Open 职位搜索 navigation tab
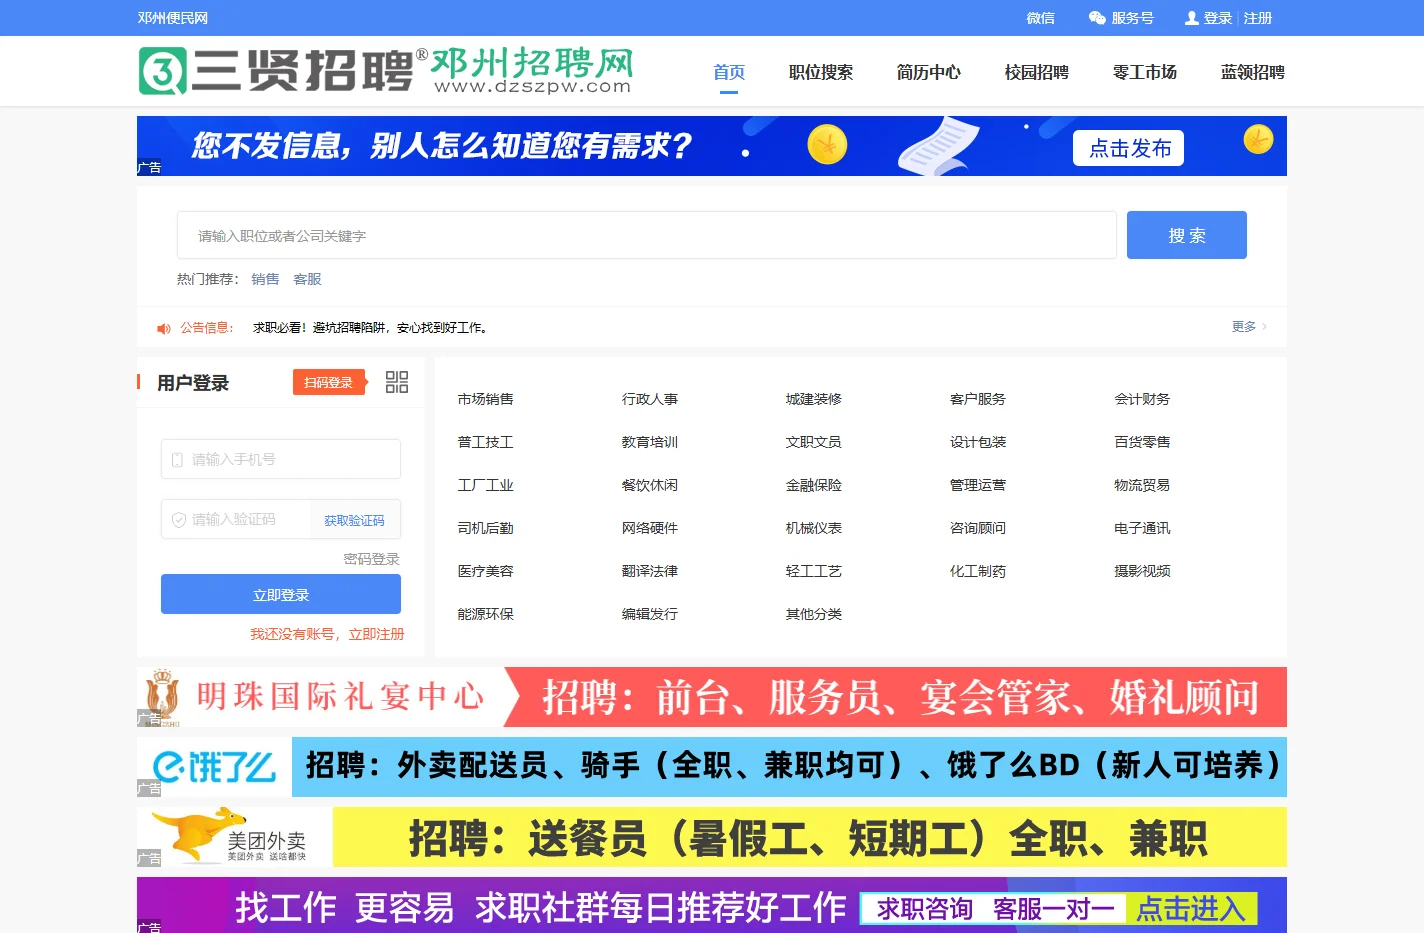The image size is (1424, 933). coord(821,72)
